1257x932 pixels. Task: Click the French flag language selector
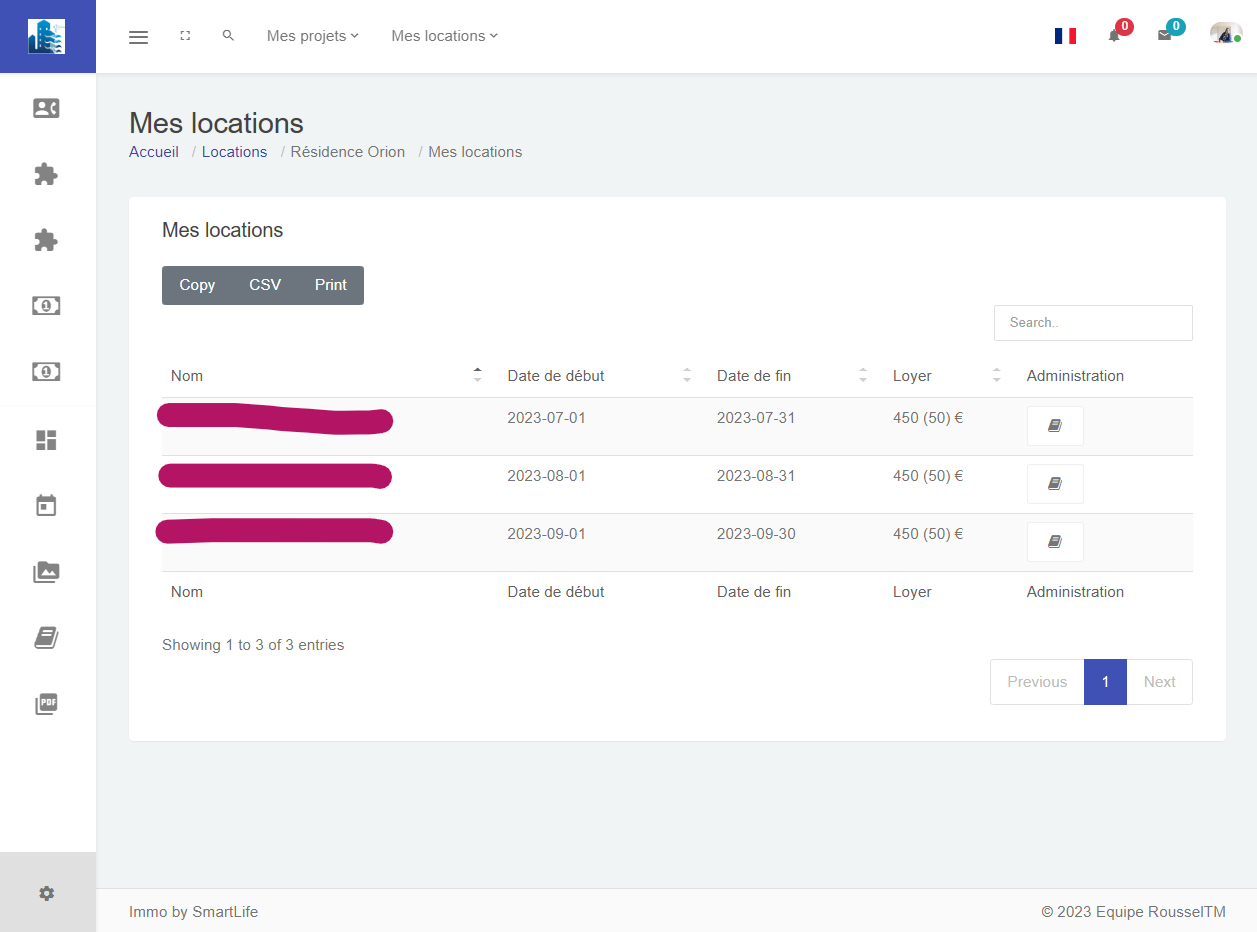(1065, 36)
